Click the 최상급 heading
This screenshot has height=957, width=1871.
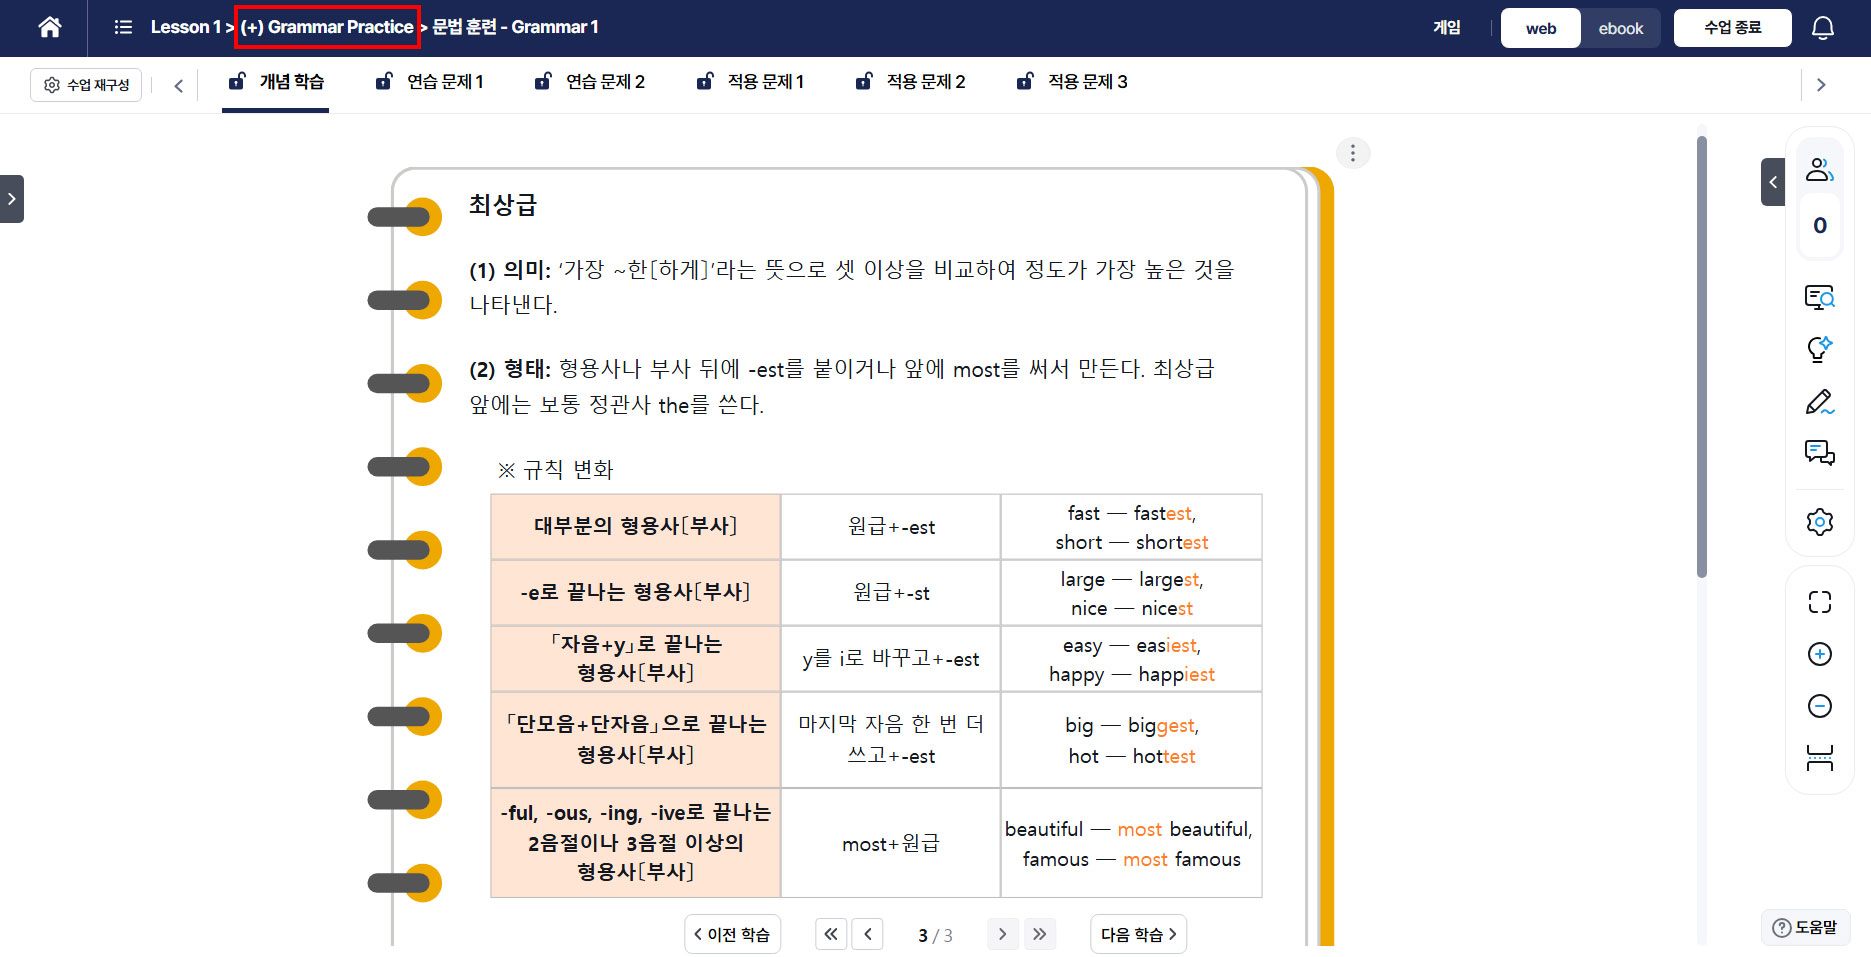[x=503, y=205]
